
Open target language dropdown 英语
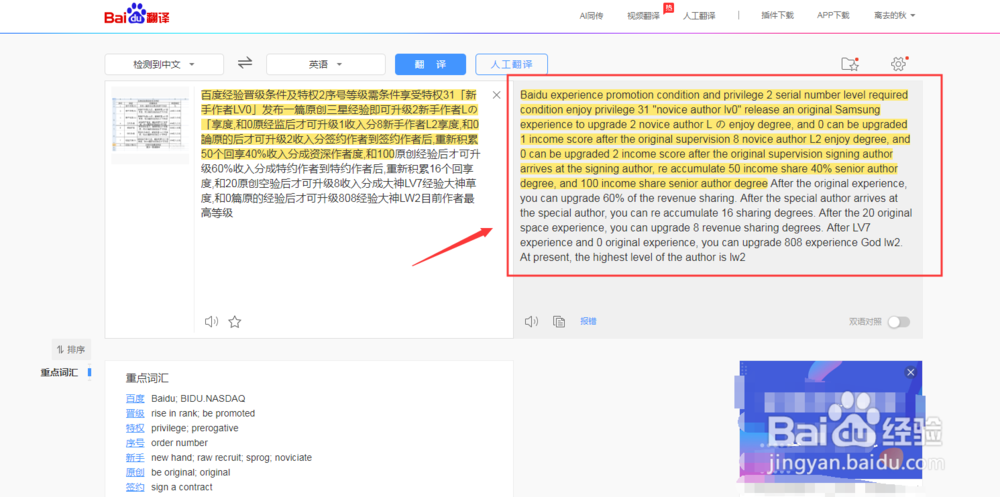326,64
